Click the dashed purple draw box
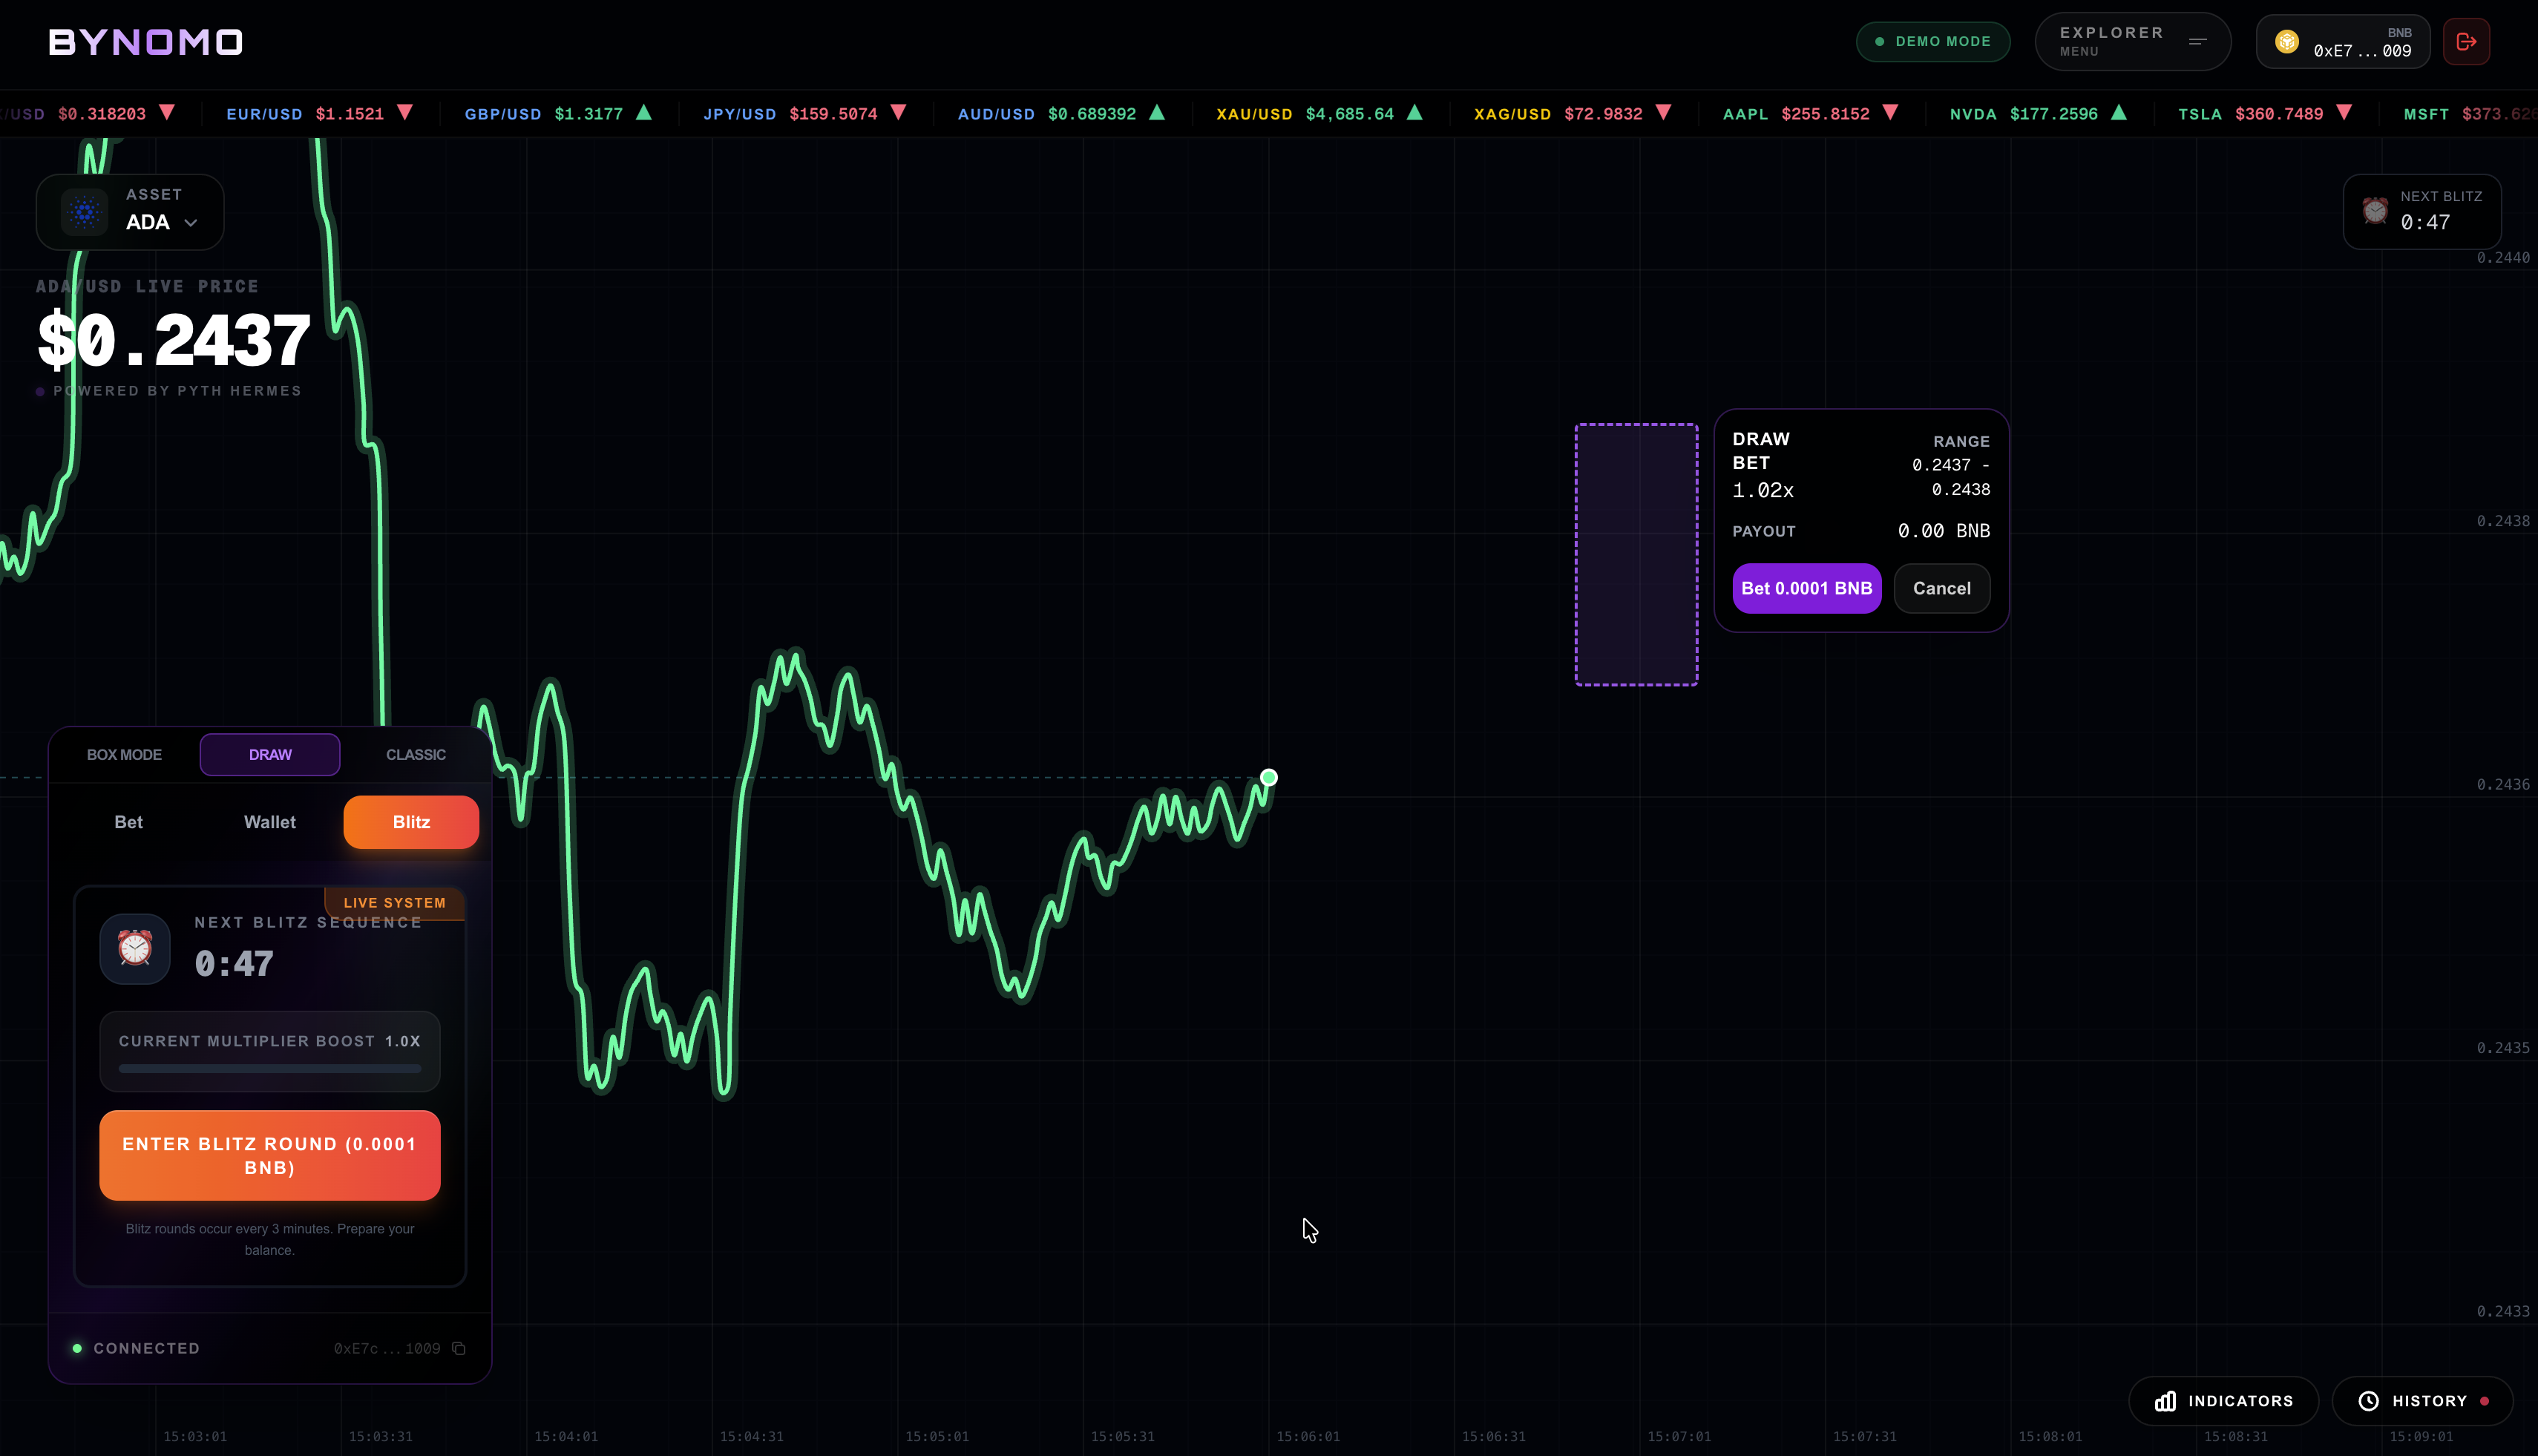2538x1456 pixels. [x=1636, y=555]
